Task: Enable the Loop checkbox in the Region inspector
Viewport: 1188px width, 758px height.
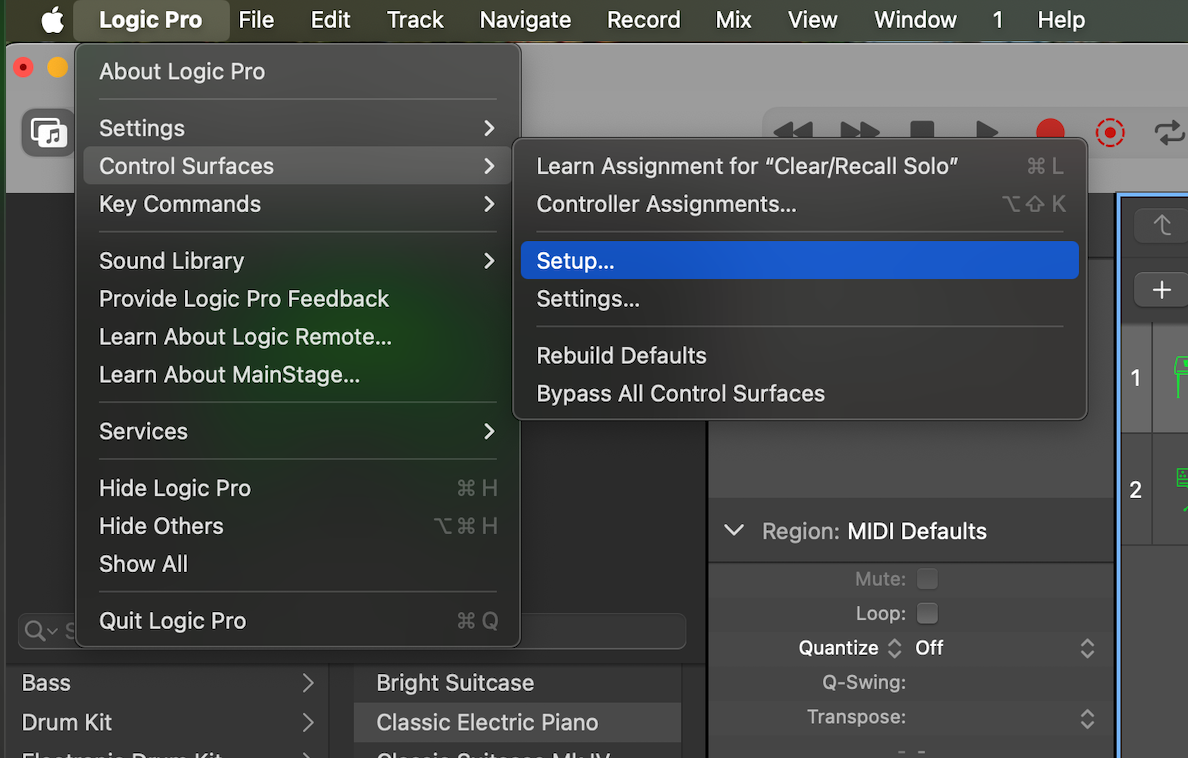Action: click(927, 612)
